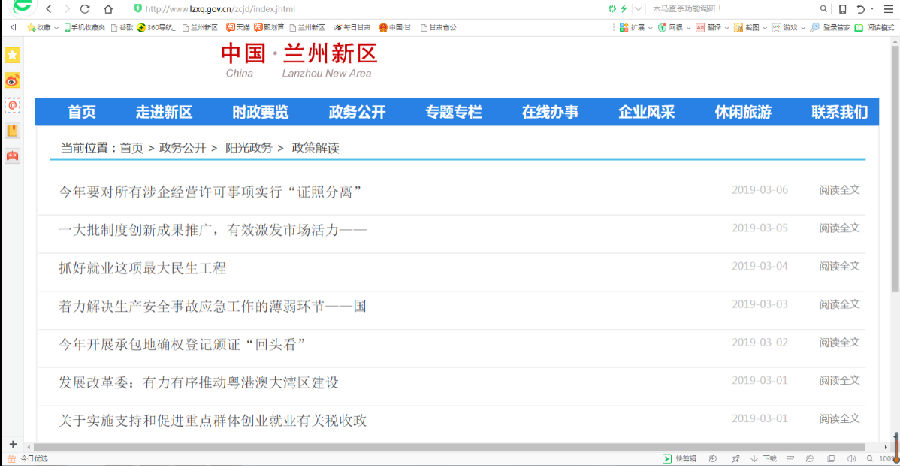This screenshot has height=466, width=900.
Task: Click the yellow star favorites sidebar icon
Action: (x=13, y=55)
